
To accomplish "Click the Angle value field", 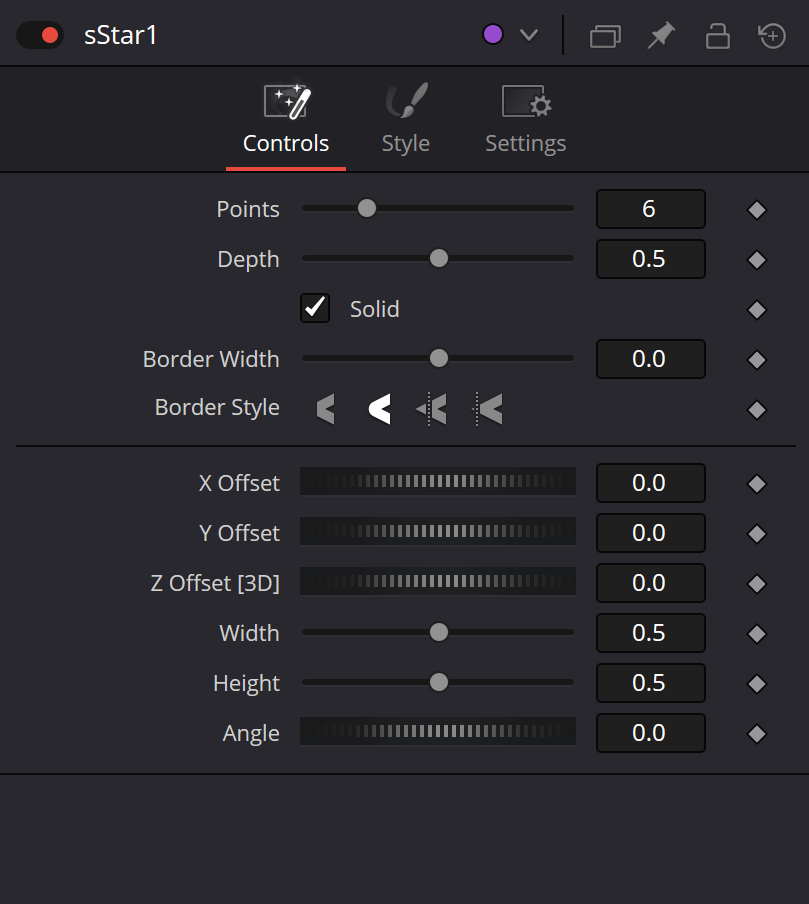I will point(650,733).
